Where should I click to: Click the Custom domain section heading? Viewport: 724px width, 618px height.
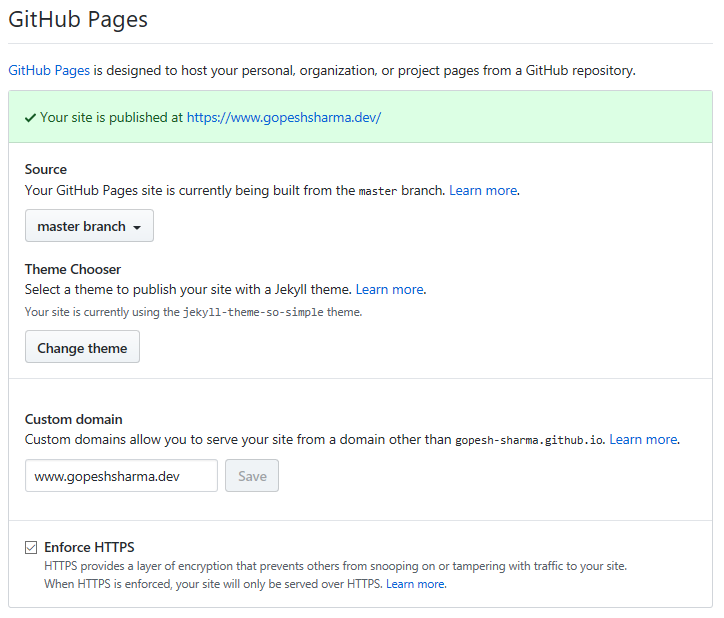74,419
